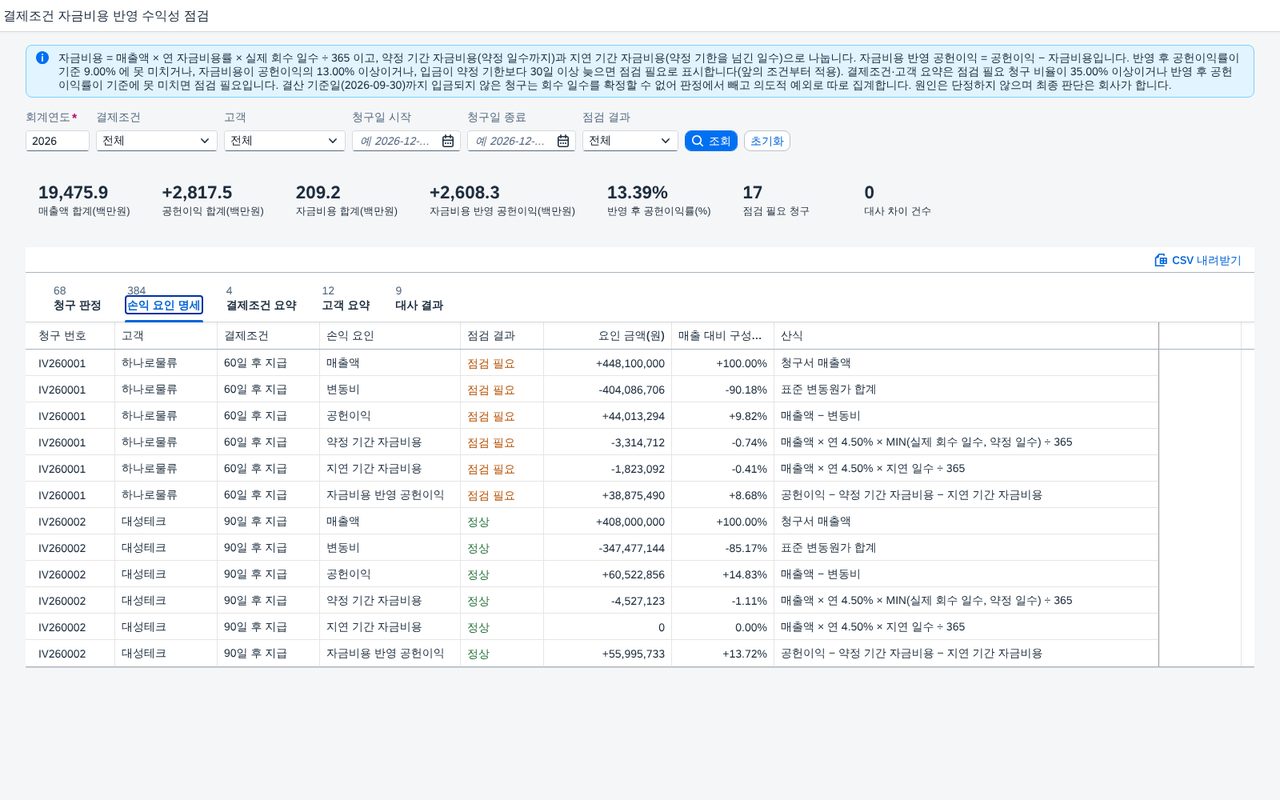Click amount cell -347,477,144
This screenshot has width=1280, height=800.
tap(632, 548)
